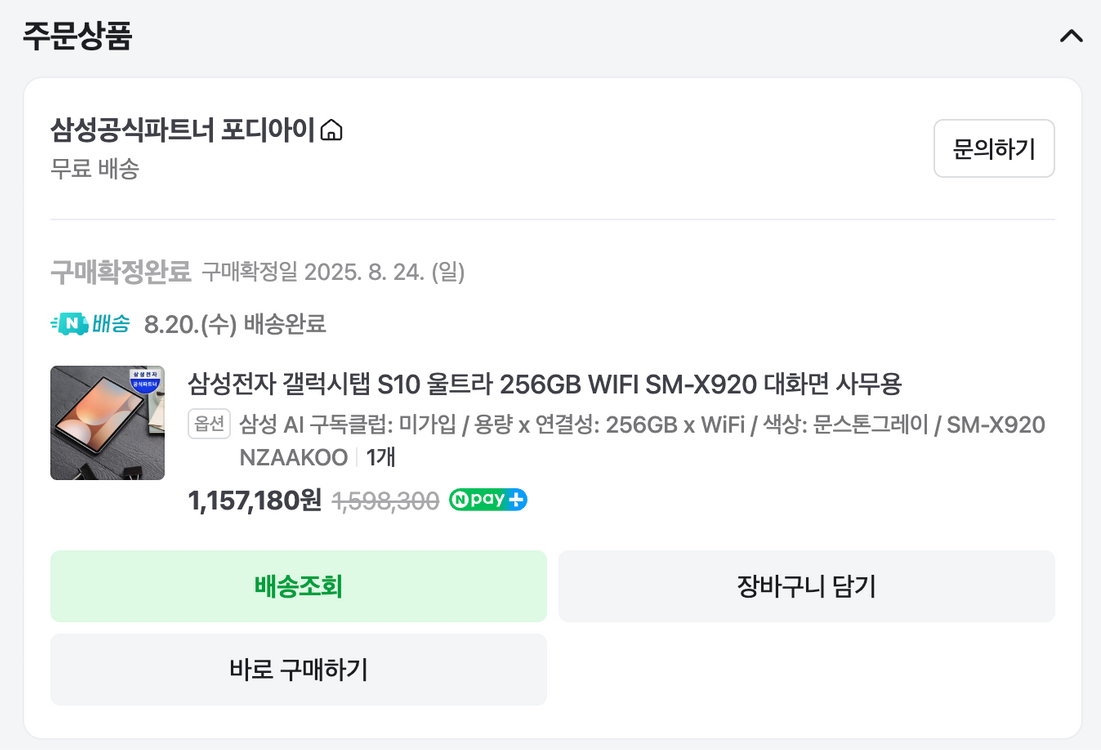Open the store homepage via house icon
The width and height of the screenshot is (1101, 750).
coord(334,130)
